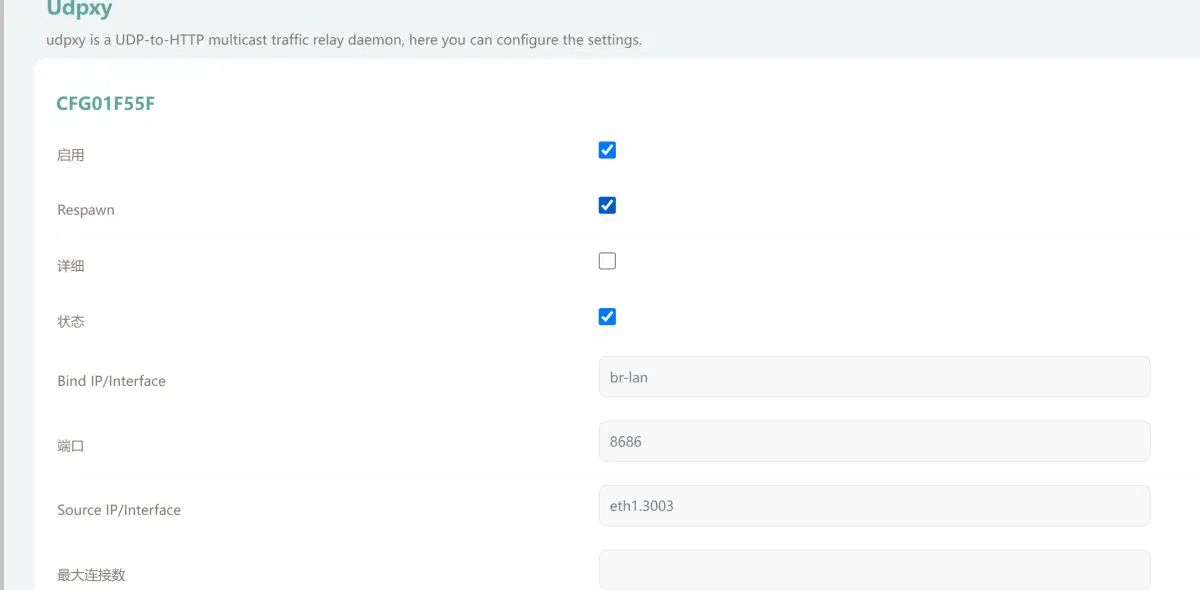Click the 端口 label text
Screen dimensions: 1200x590
click(x=71, y=446)
